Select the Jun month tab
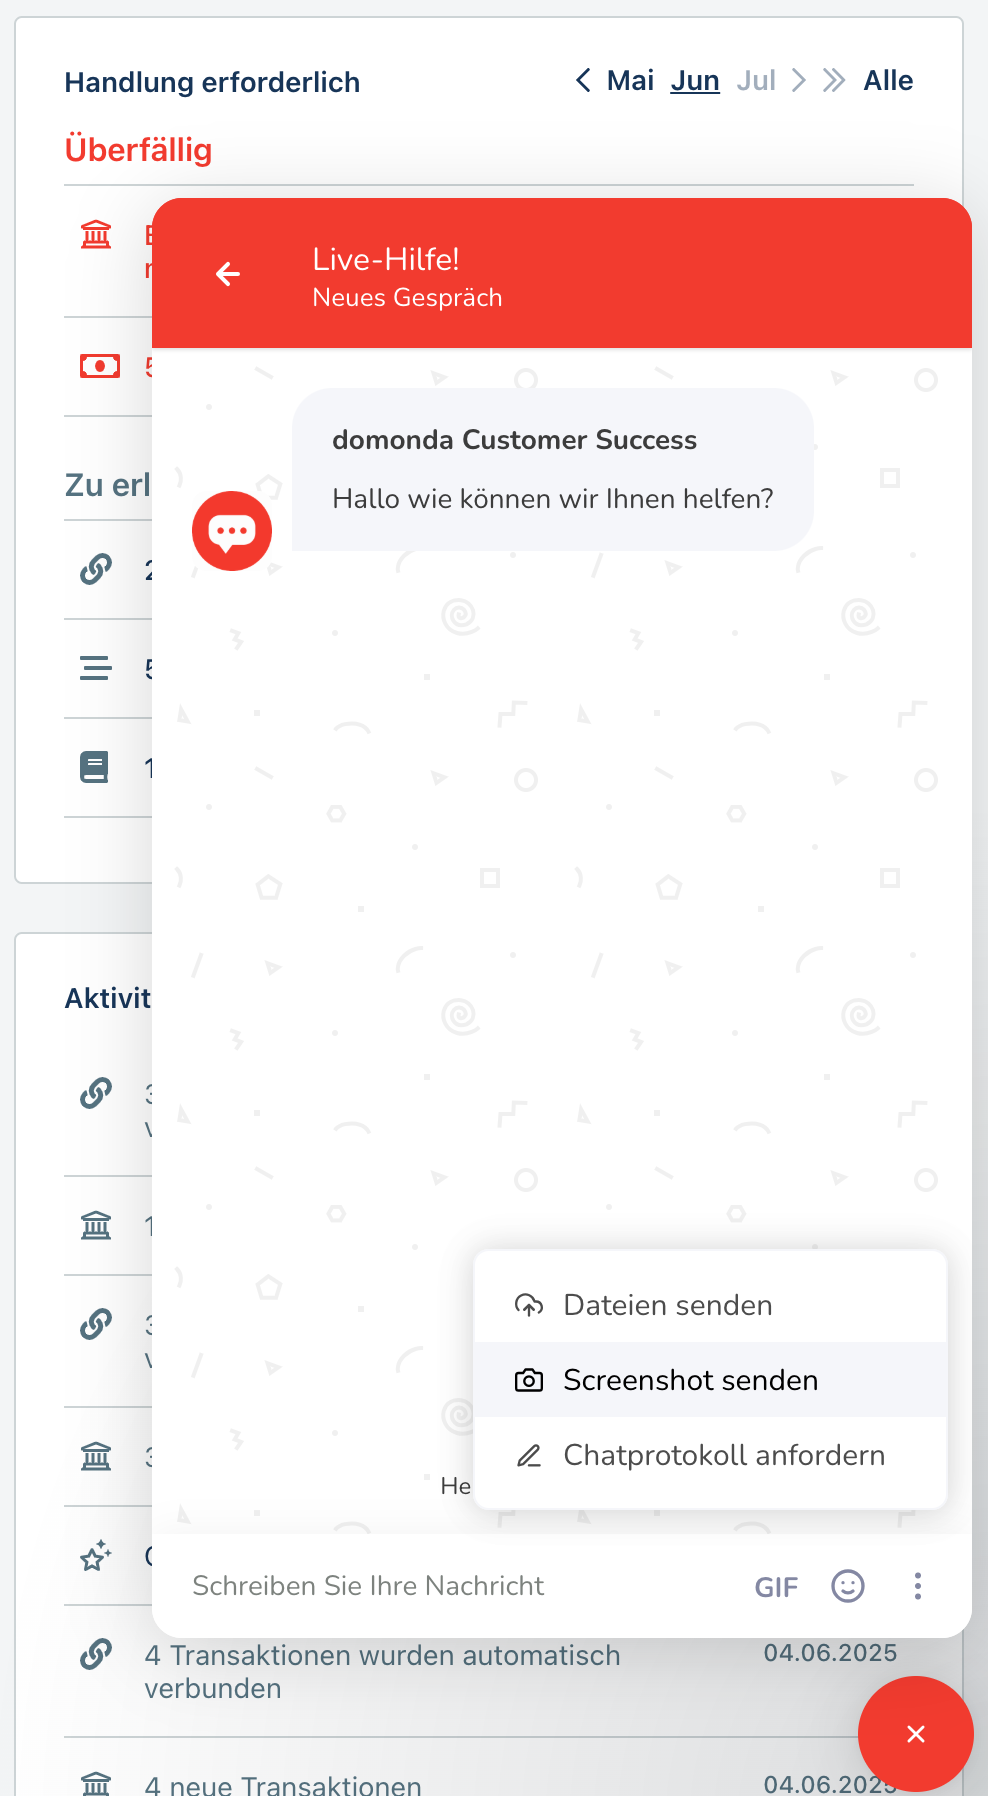 click(695, 81)
